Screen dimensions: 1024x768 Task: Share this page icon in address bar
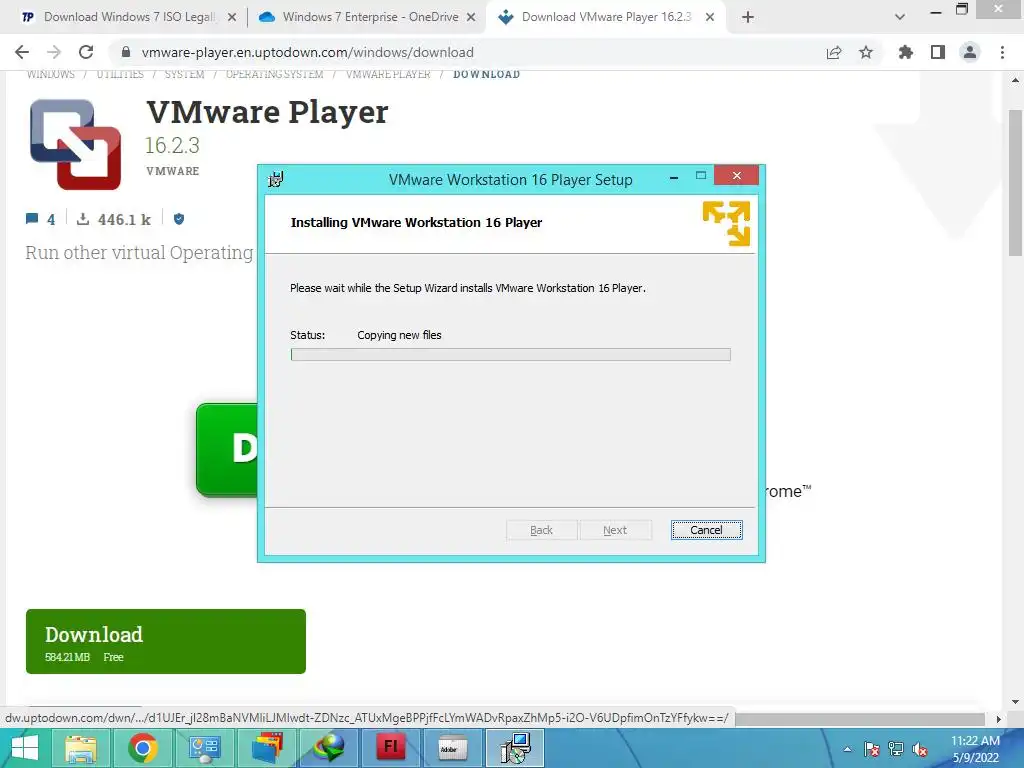834,52
